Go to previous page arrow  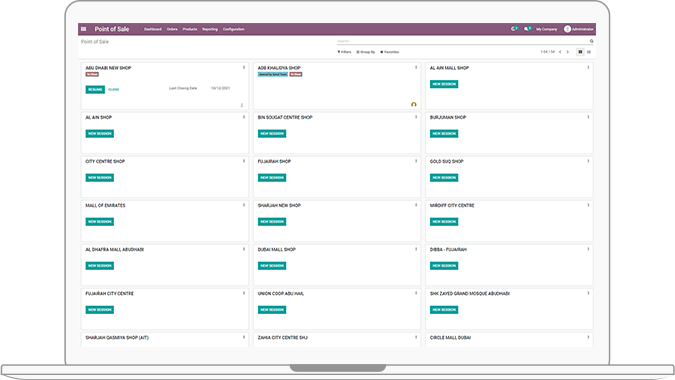point(560,52)
